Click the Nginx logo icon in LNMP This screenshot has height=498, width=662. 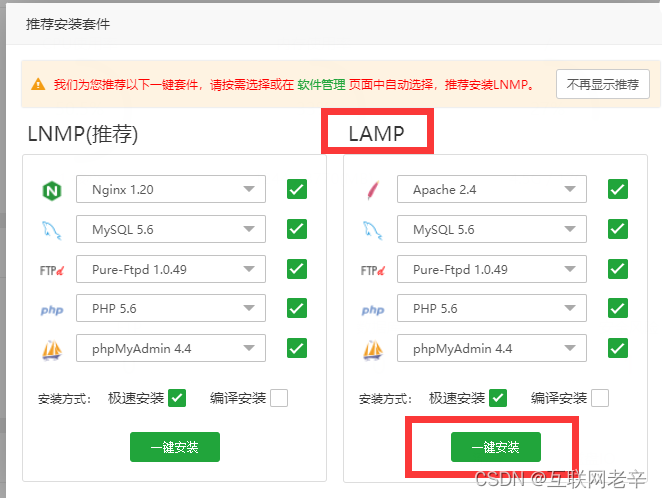52,191
